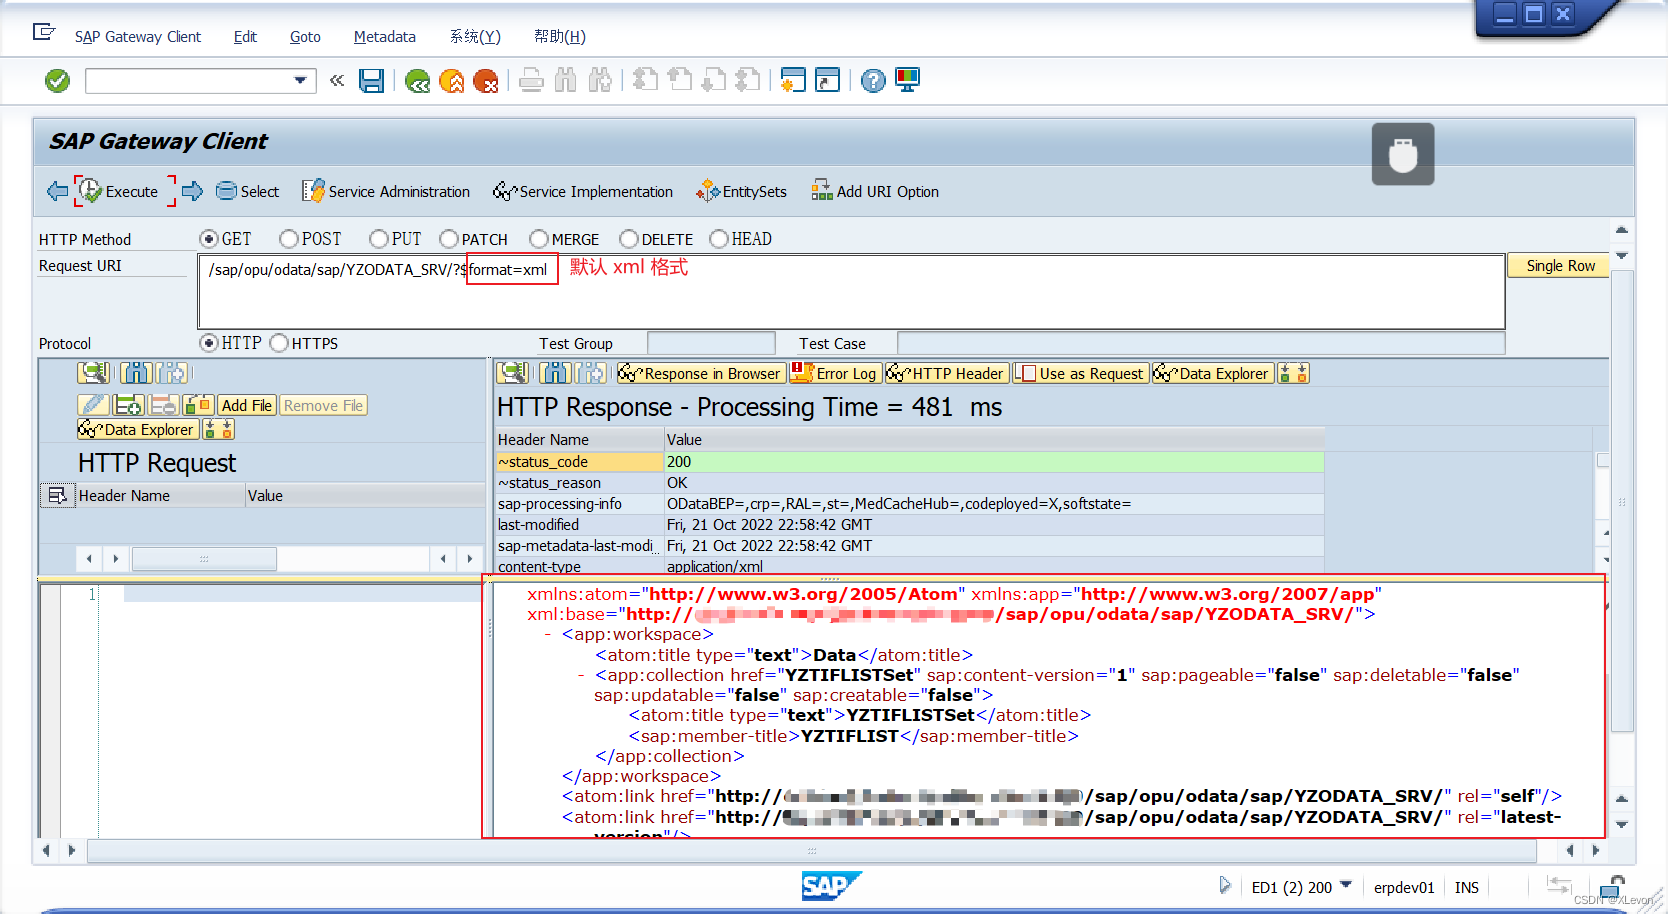
Task: Click the orange Exit icon in toolbar
Action: pos(452,81)
